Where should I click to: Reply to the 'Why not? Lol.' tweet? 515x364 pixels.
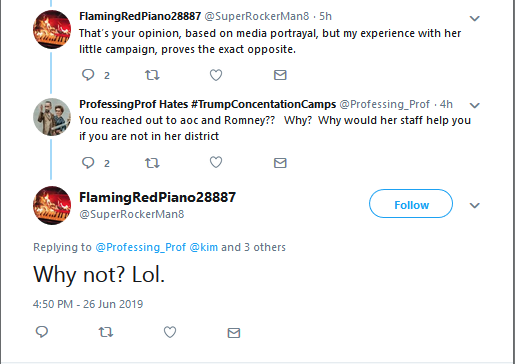tap(42, 332)
